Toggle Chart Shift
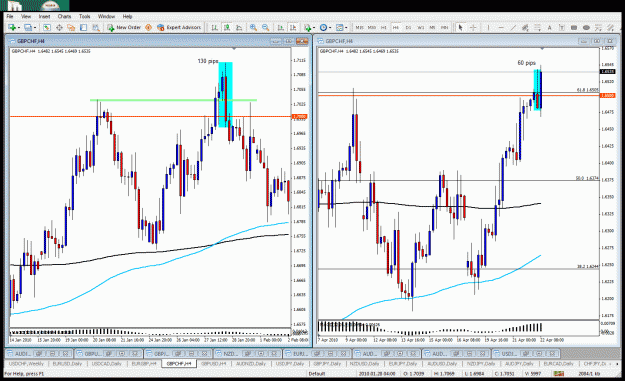This screenshot has height=381, width=625. coord(293,27)
